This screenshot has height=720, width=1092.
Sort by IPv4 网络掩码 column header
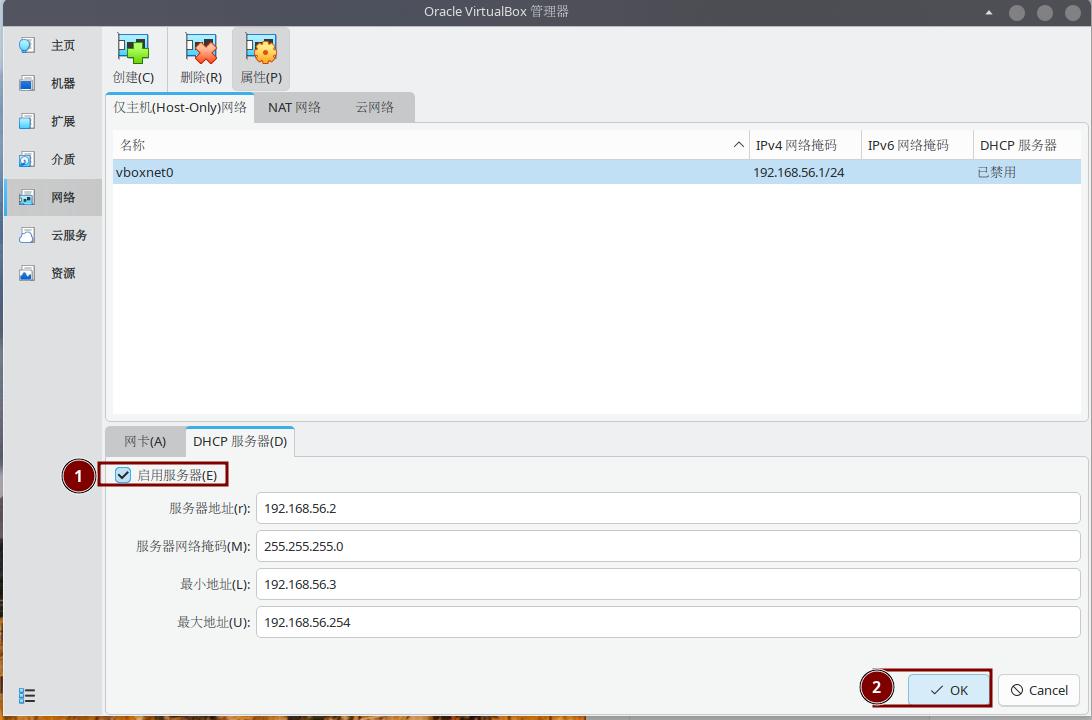click(805, 145)
